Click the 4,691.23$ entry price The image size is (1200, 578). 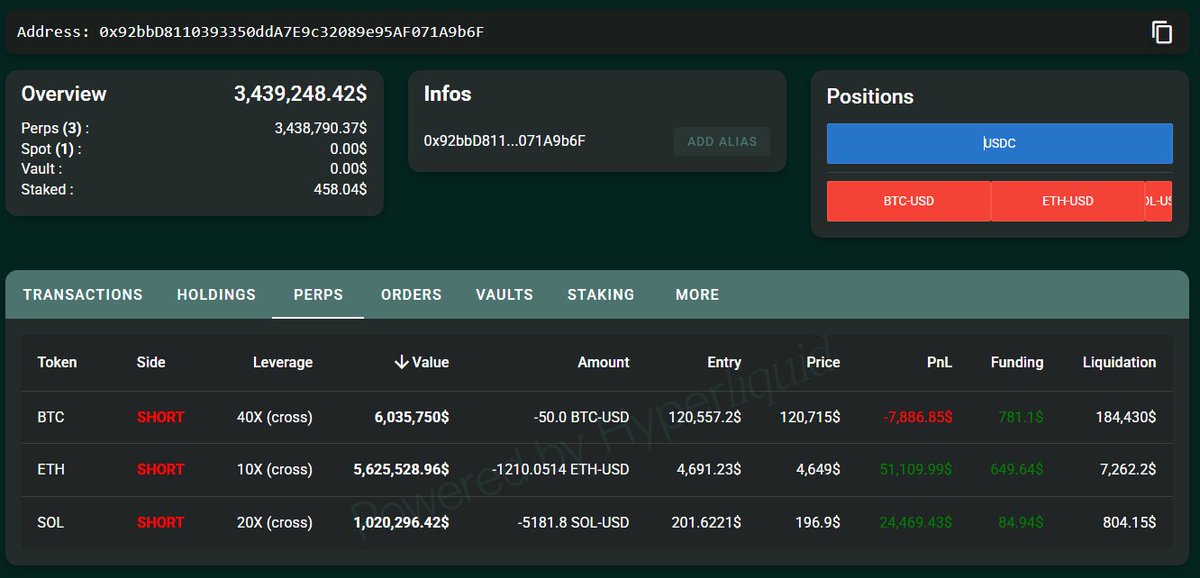click(709, 469)
